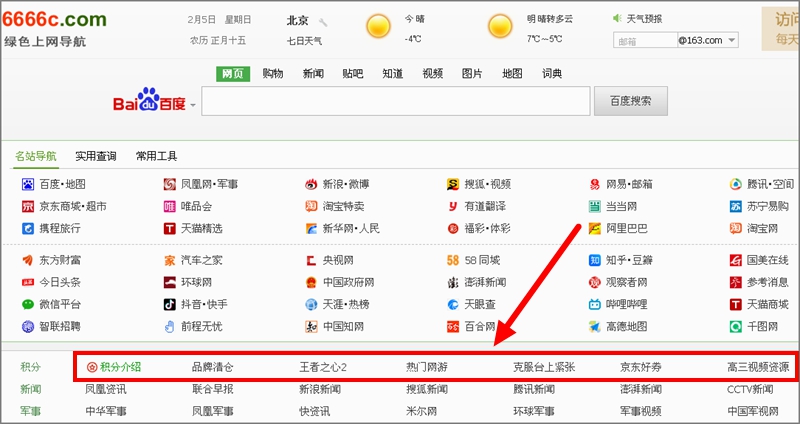Image resolution: width=800 pixels, height=424 pixels.
Task: Open the Sohu Video icon
Action: (x=453, y=184)
